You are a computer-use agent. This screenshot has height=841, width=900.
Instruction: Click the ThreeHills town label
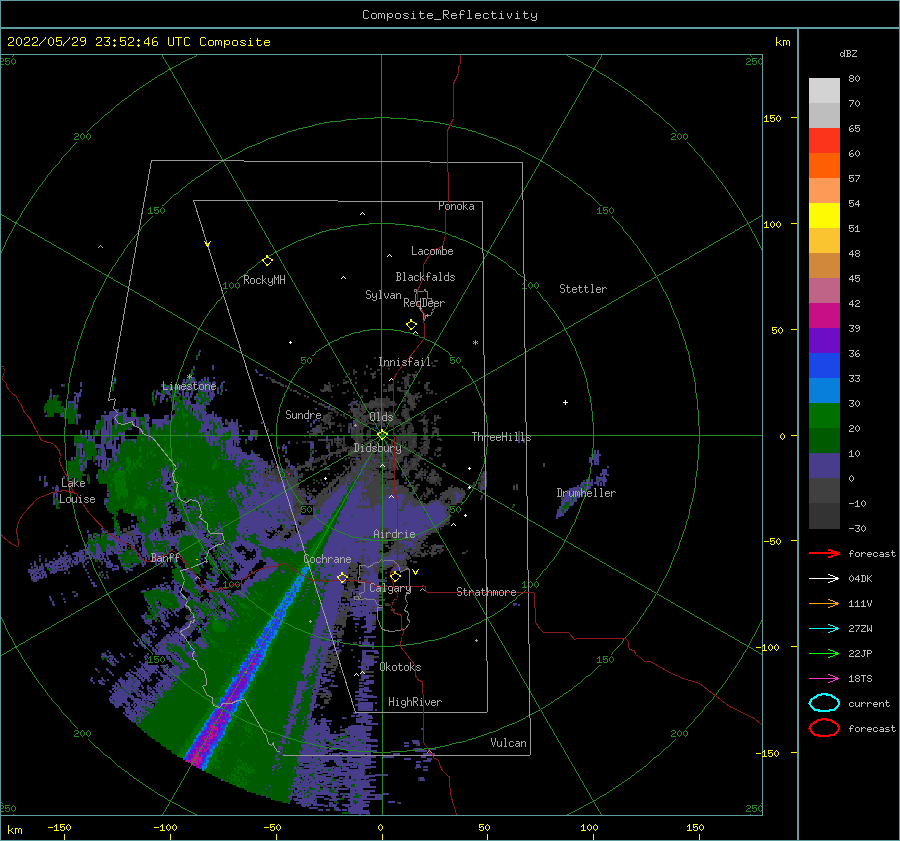click(501, 437)
